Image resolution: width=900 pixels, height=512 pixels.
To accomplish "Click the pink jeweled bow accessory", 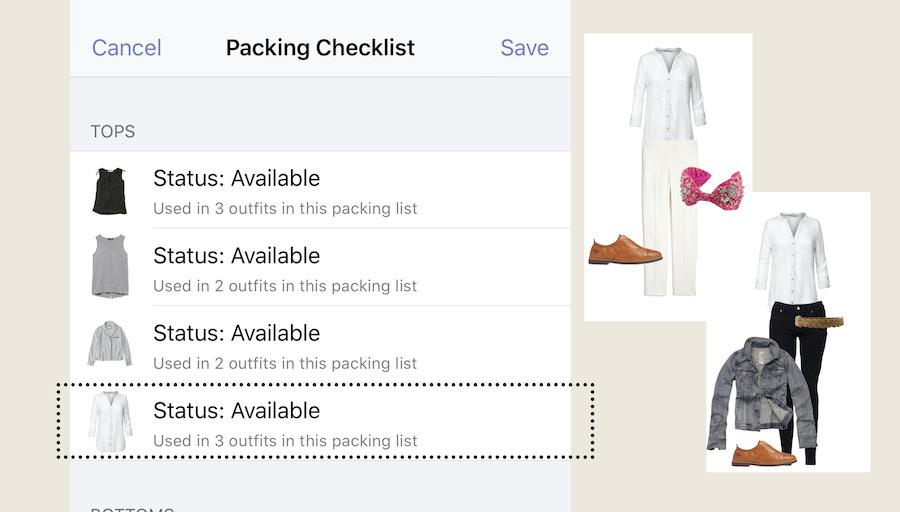I will tap(712, 188).
